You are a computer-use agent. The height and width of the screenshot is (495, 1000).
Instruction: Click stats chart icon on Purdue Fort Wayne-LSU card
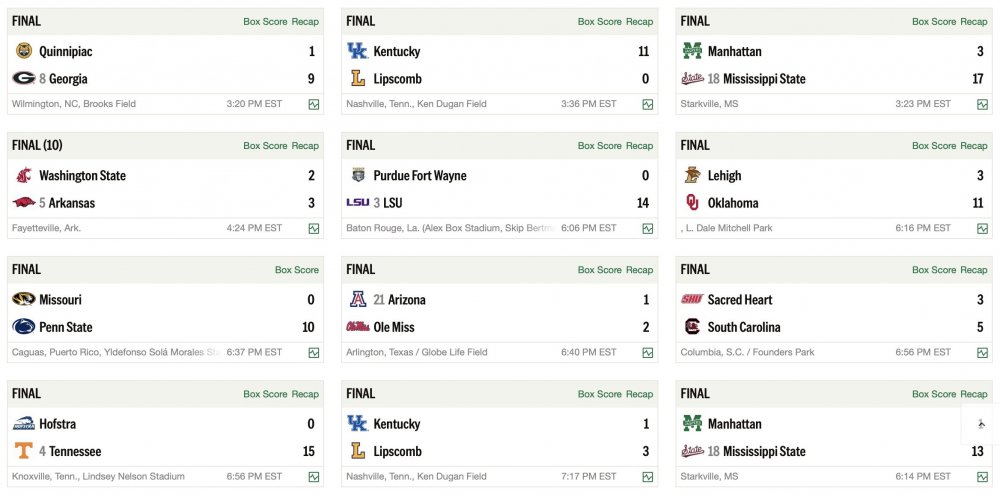(648, 229)
